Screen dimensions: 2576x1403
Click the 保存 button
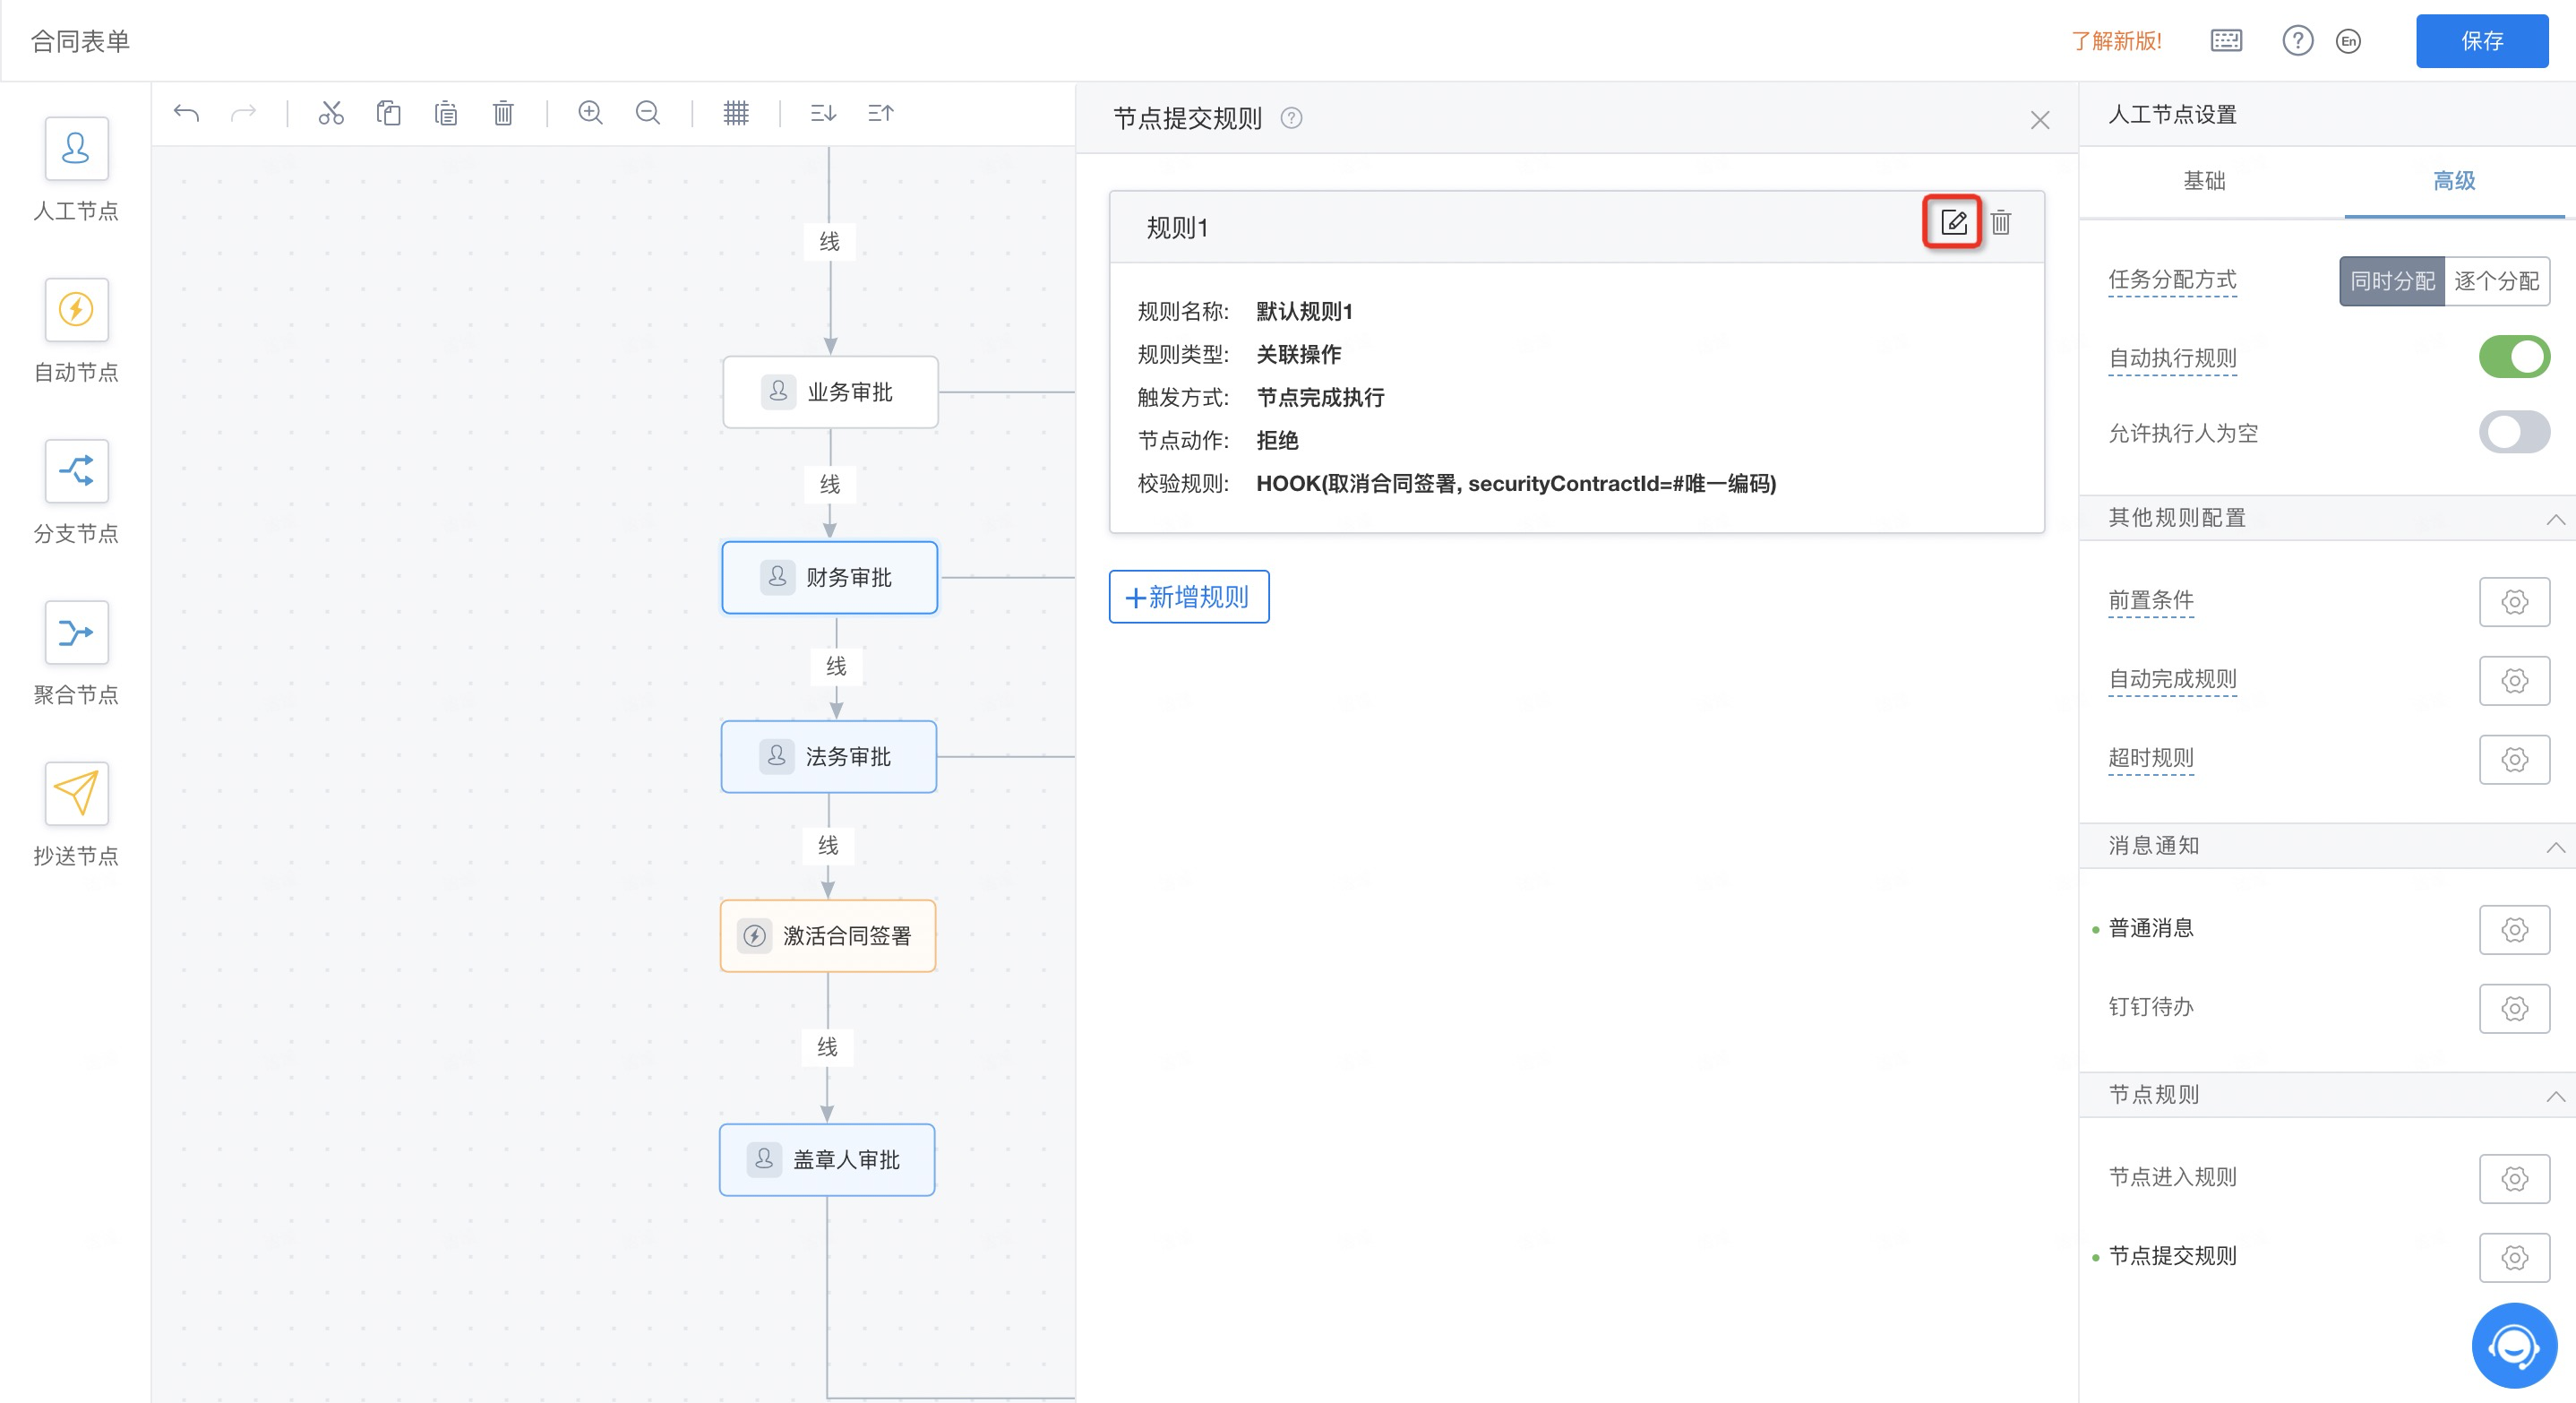[x=2481, y=41]
